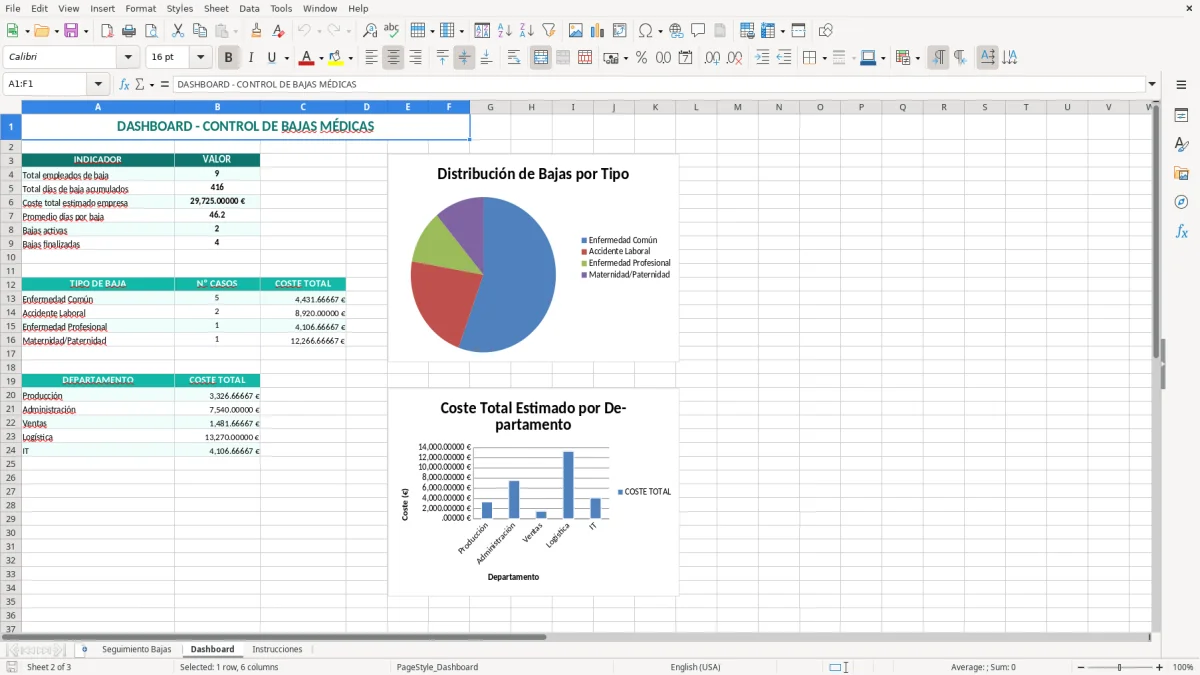Format cell as percent
This screenshot has width=1200, height=675.
[x=641, y=58]
